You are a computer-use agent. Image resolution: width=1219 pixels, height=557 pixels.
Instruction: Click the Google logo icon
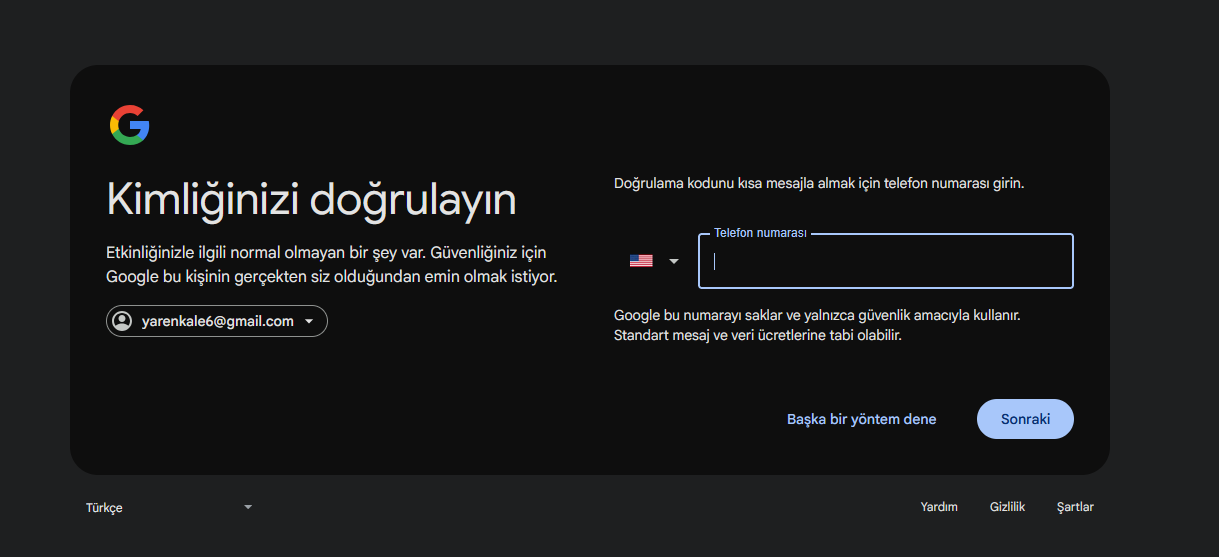click(130, 125)
